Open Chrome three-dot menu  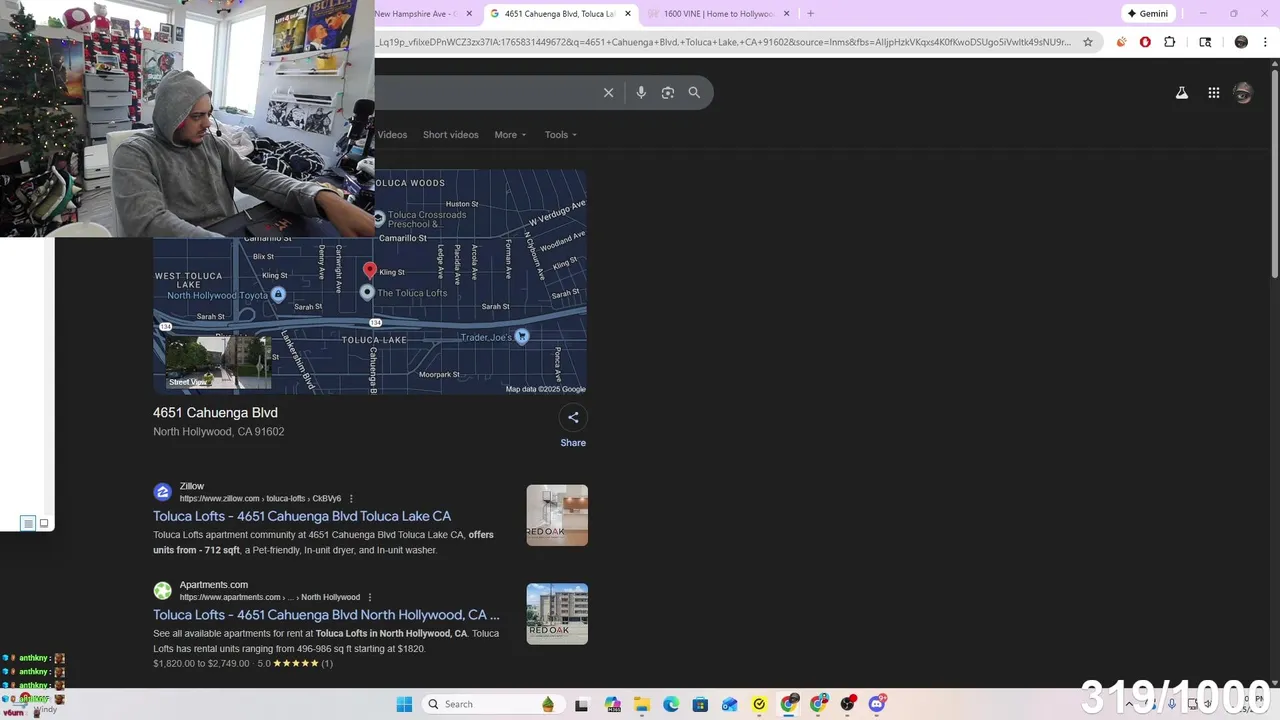click(1264, 42)
